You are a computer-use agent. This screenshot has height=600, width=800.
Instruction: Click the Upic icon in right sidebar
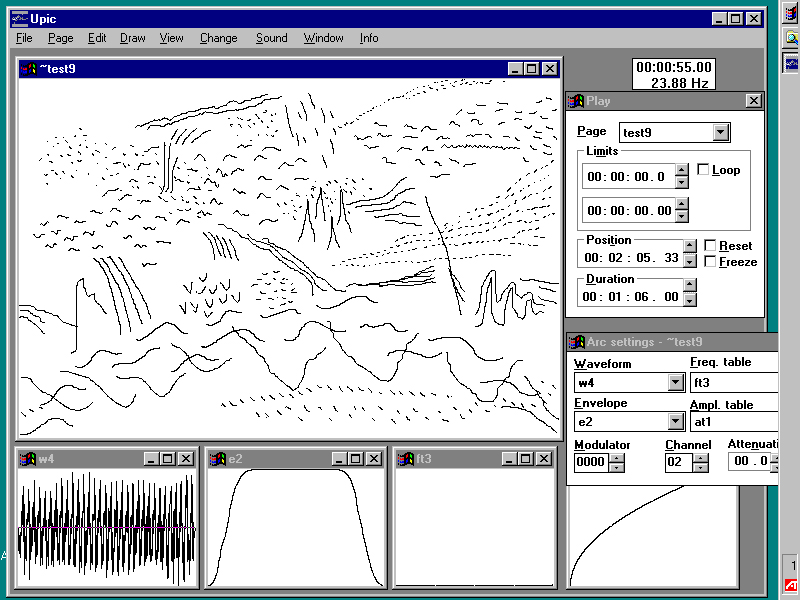[x=791, y=63]
